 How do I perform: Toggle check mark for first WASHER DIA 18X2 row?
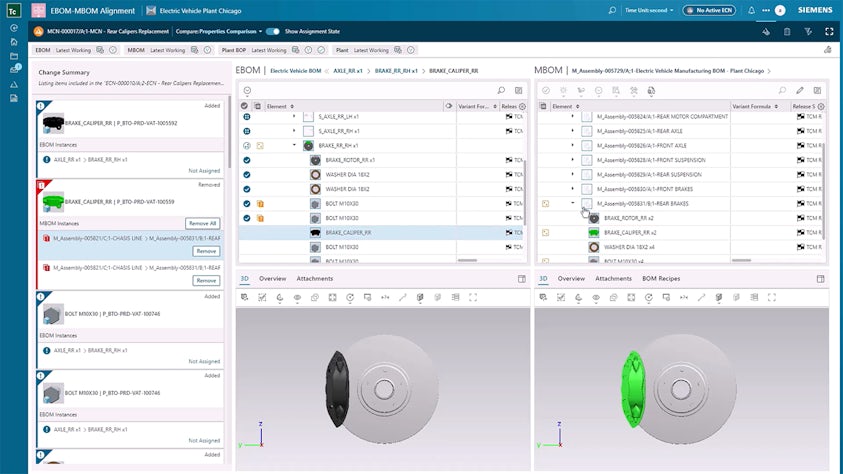point(247,175)
